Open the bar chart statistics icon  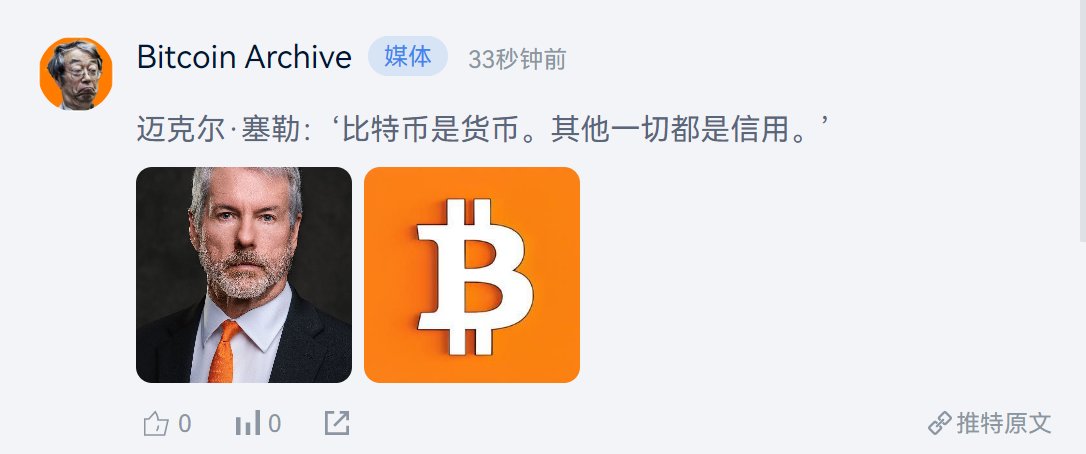point(248,423)
